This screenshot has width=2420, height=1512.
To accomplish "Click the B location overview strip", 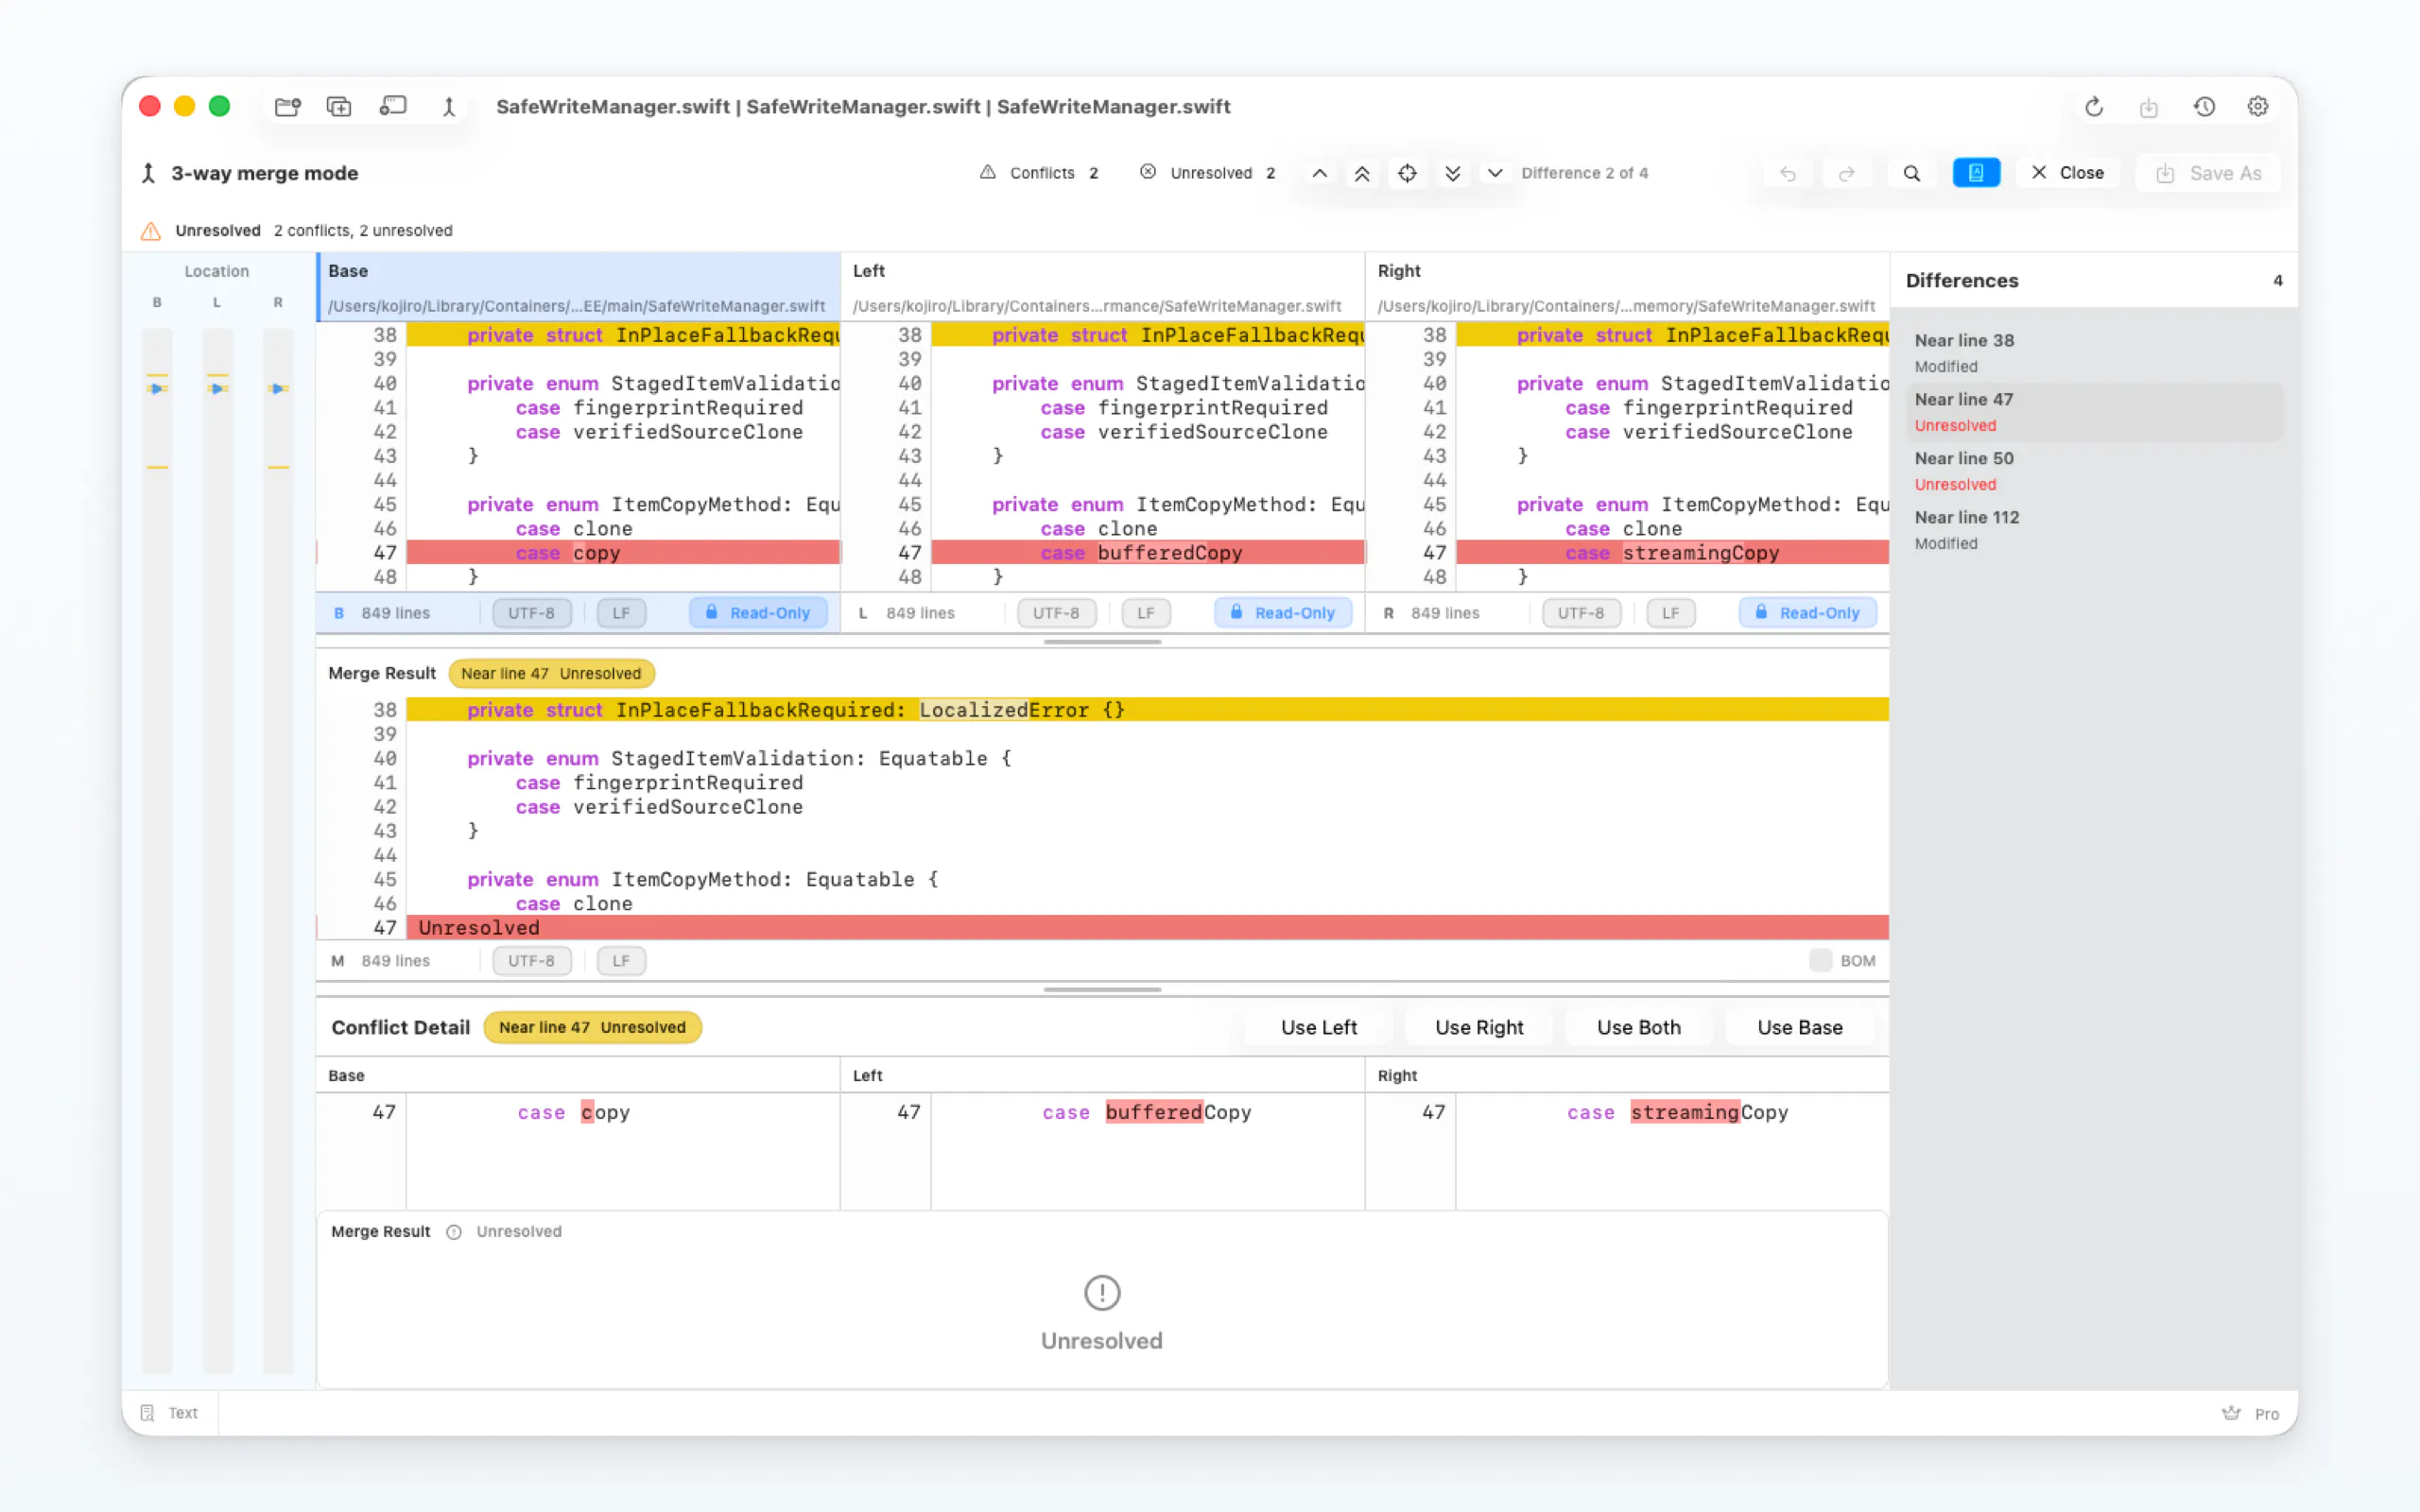I will 157,850.
